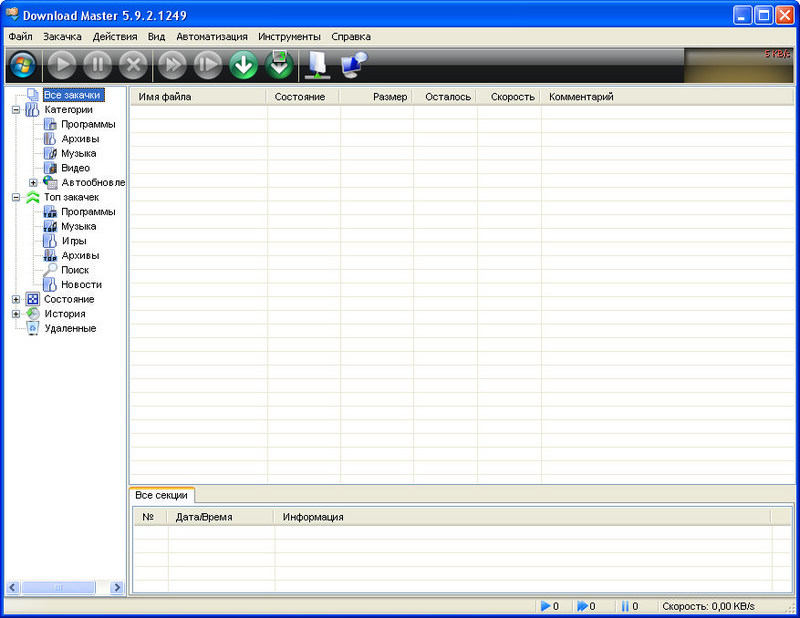Click the Информация column header

coord(522,517)
